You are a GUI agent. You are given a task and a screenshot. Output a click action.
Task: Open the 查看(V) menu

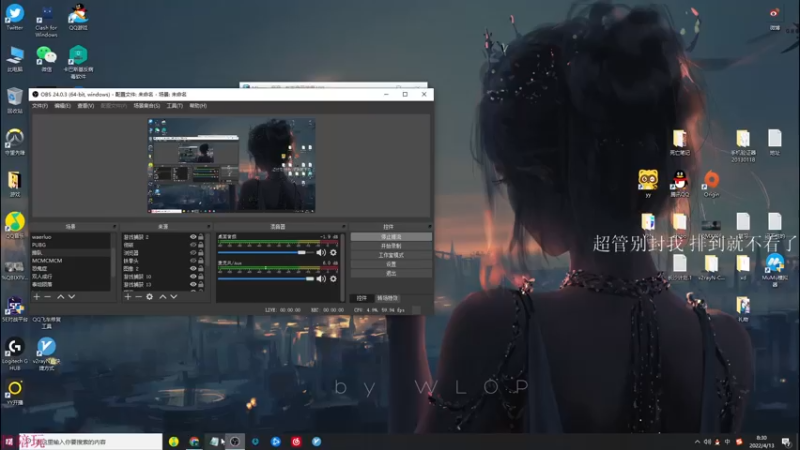click(x=85, y=106)
